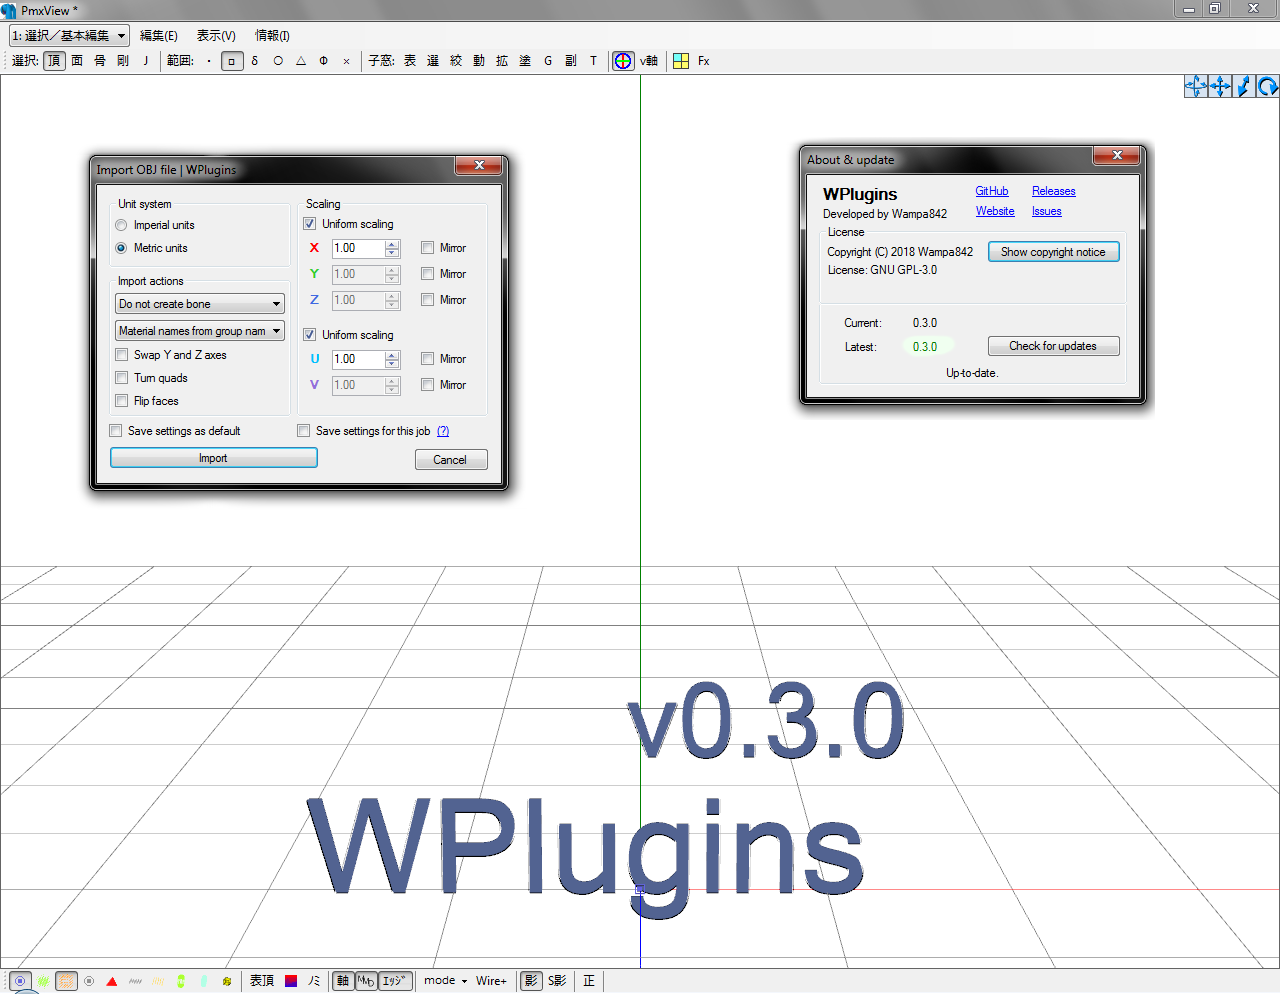Toggle the 軸 axis display button
Screen dimensions: 1280x994
click(x=343, y=981)
